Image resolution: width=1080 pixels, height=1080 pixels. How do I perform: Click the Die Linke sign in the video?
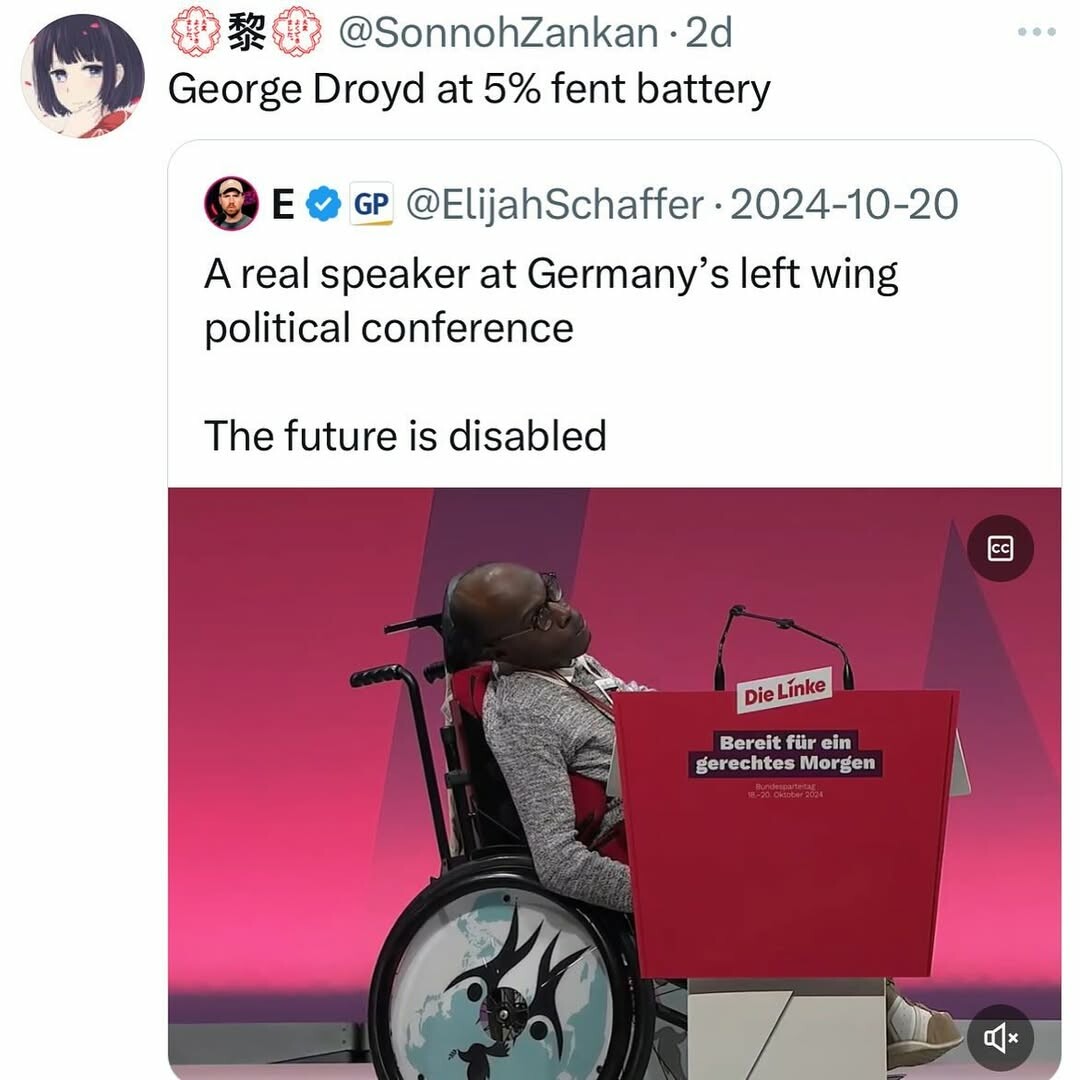tap(785, 691)
